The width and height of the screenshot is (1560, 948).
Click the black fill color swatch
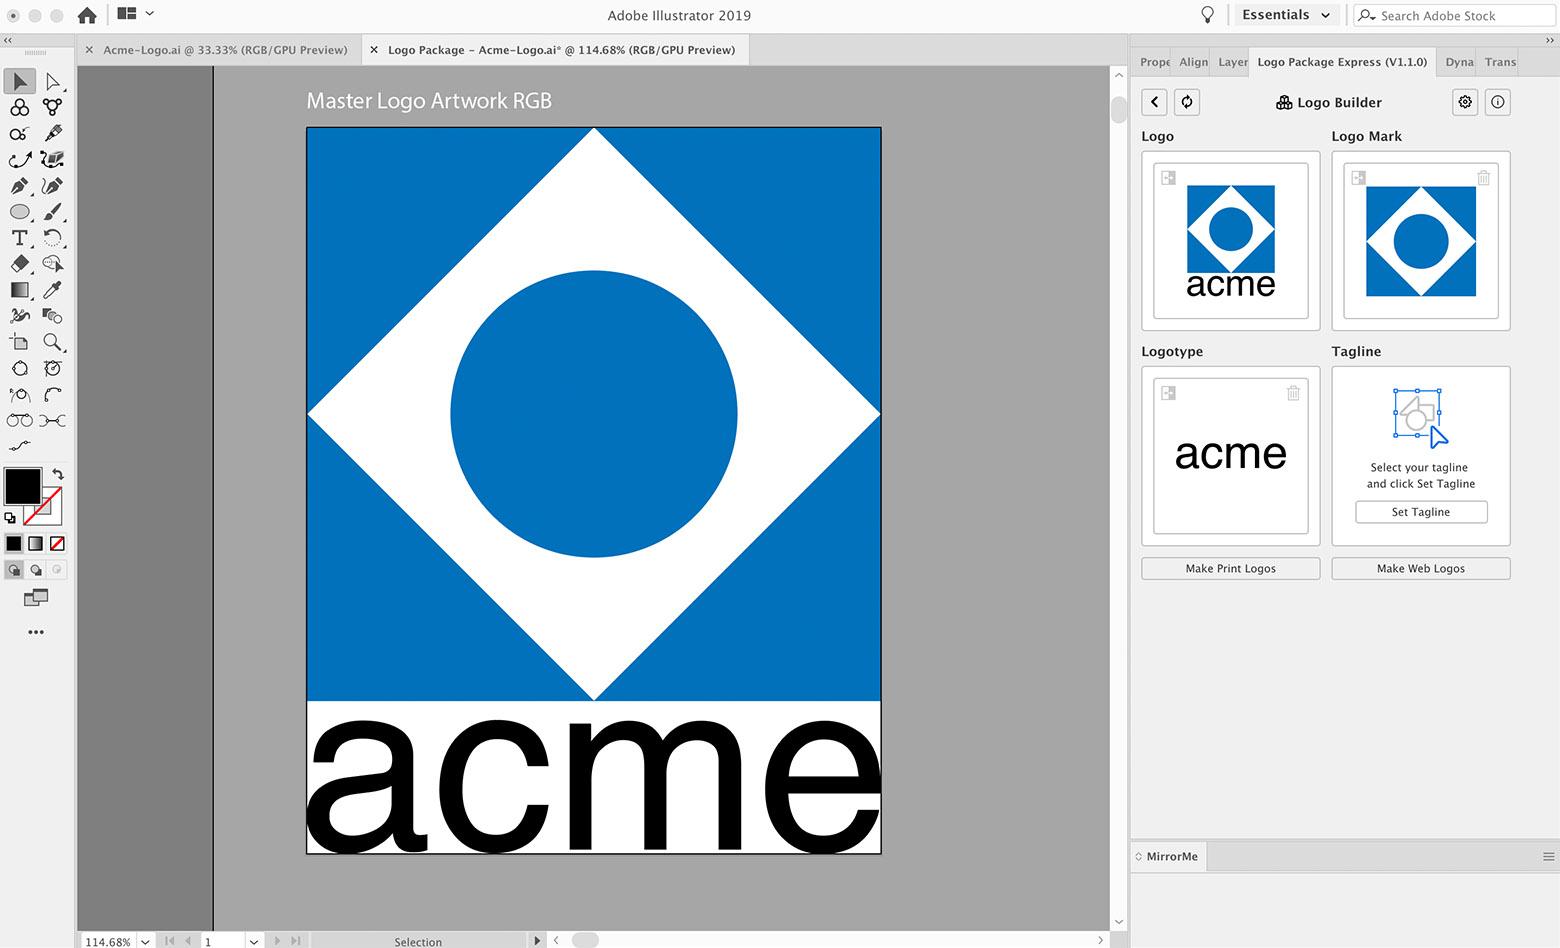(23, 487)
